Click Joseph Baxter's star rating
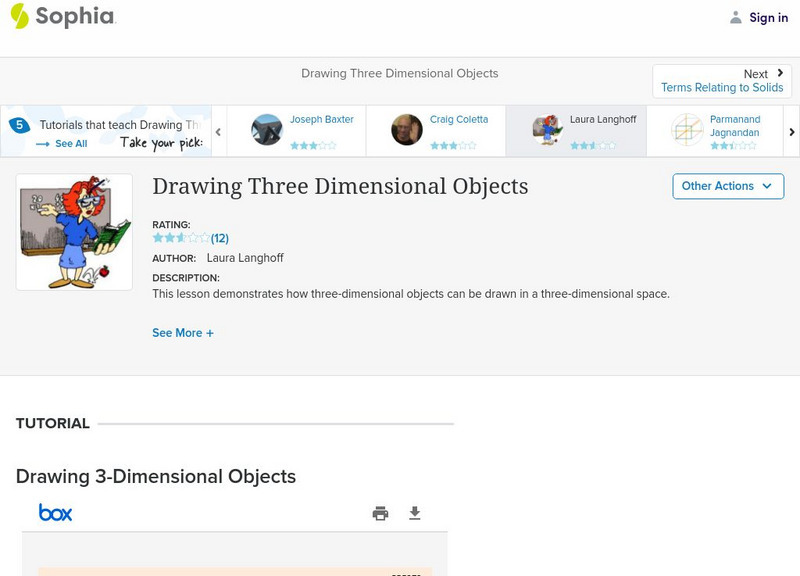800x576 pixels. (x=313, y=146)
